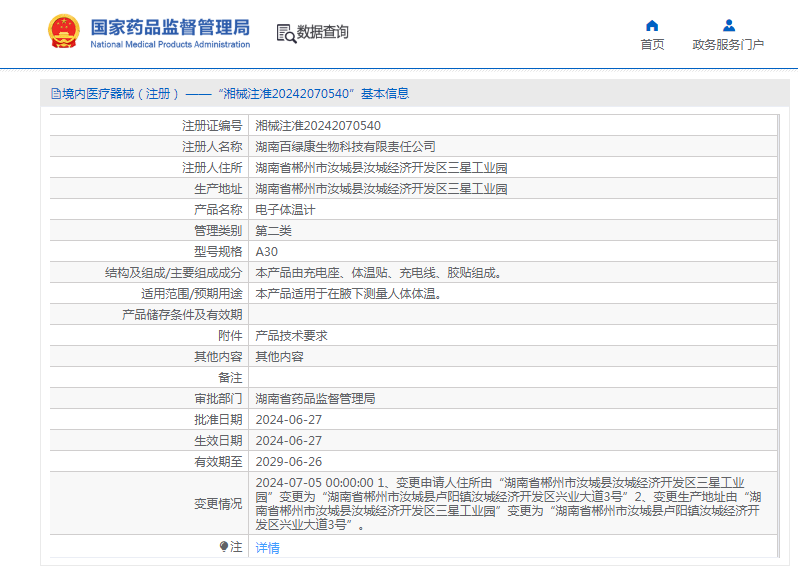Click the 附件 label

tap(230, 336)
